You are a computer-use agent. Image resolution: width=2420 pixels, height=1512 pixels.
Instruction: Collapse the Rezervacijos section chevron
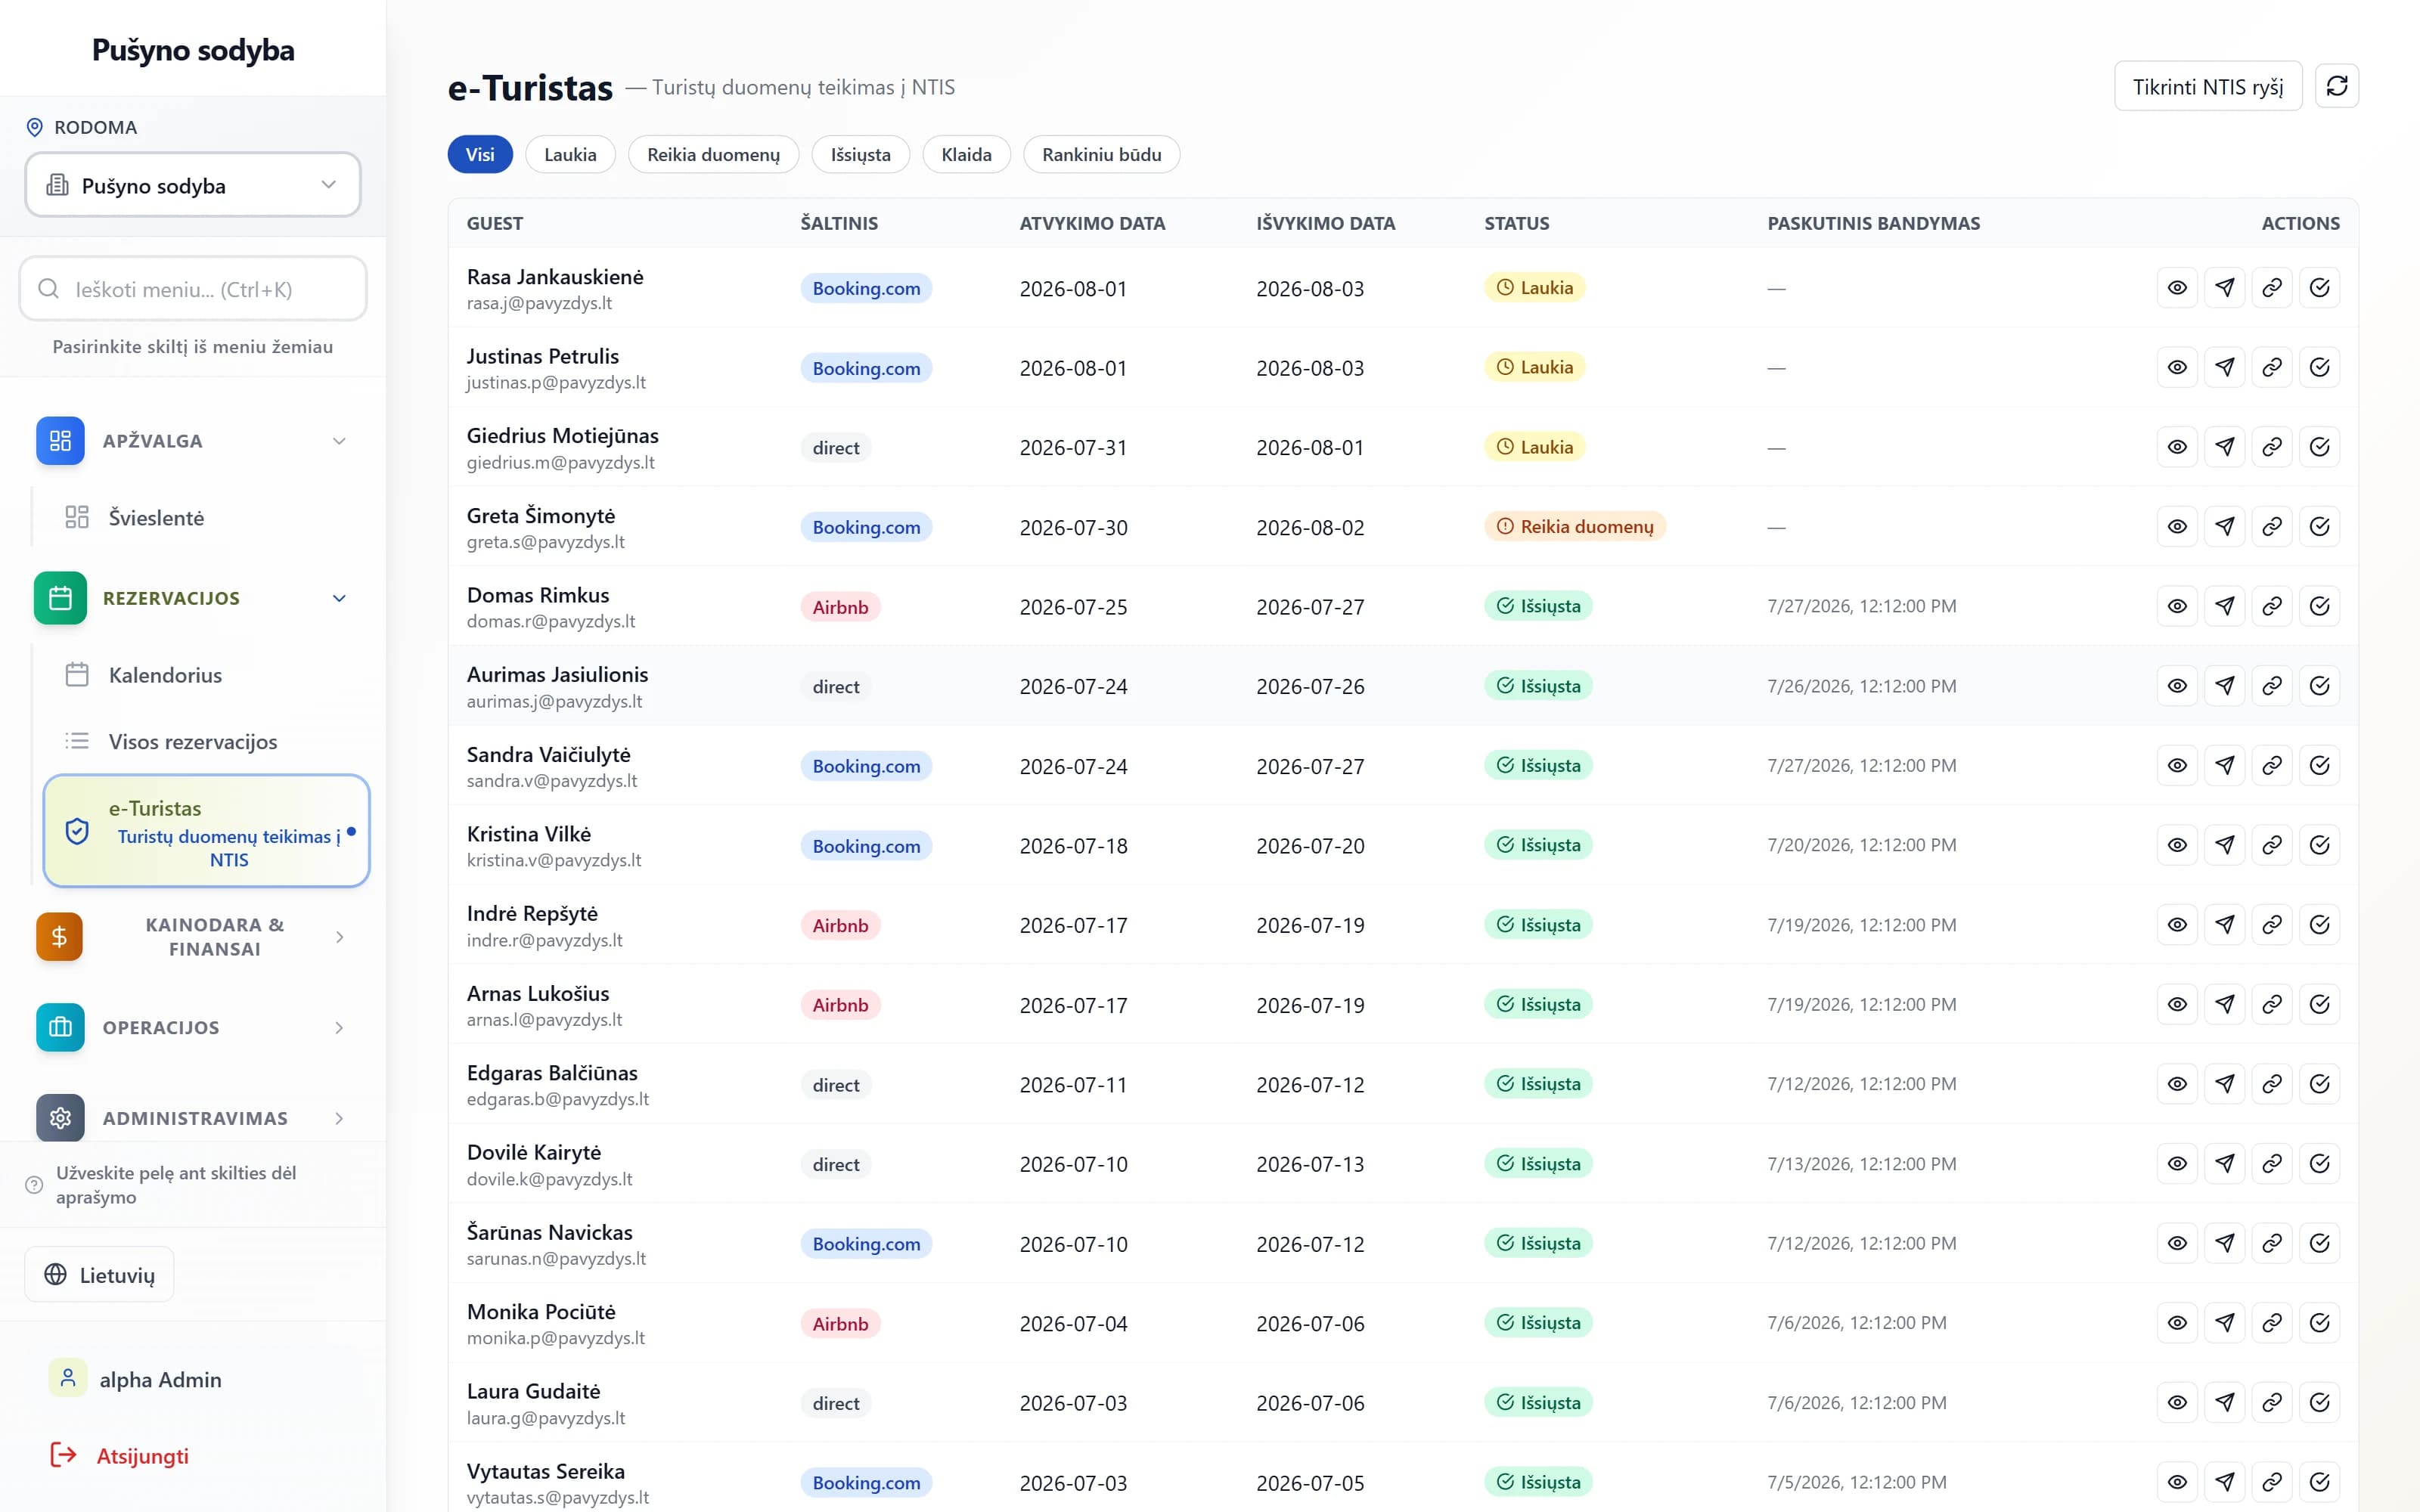click(x=339, y=598)
